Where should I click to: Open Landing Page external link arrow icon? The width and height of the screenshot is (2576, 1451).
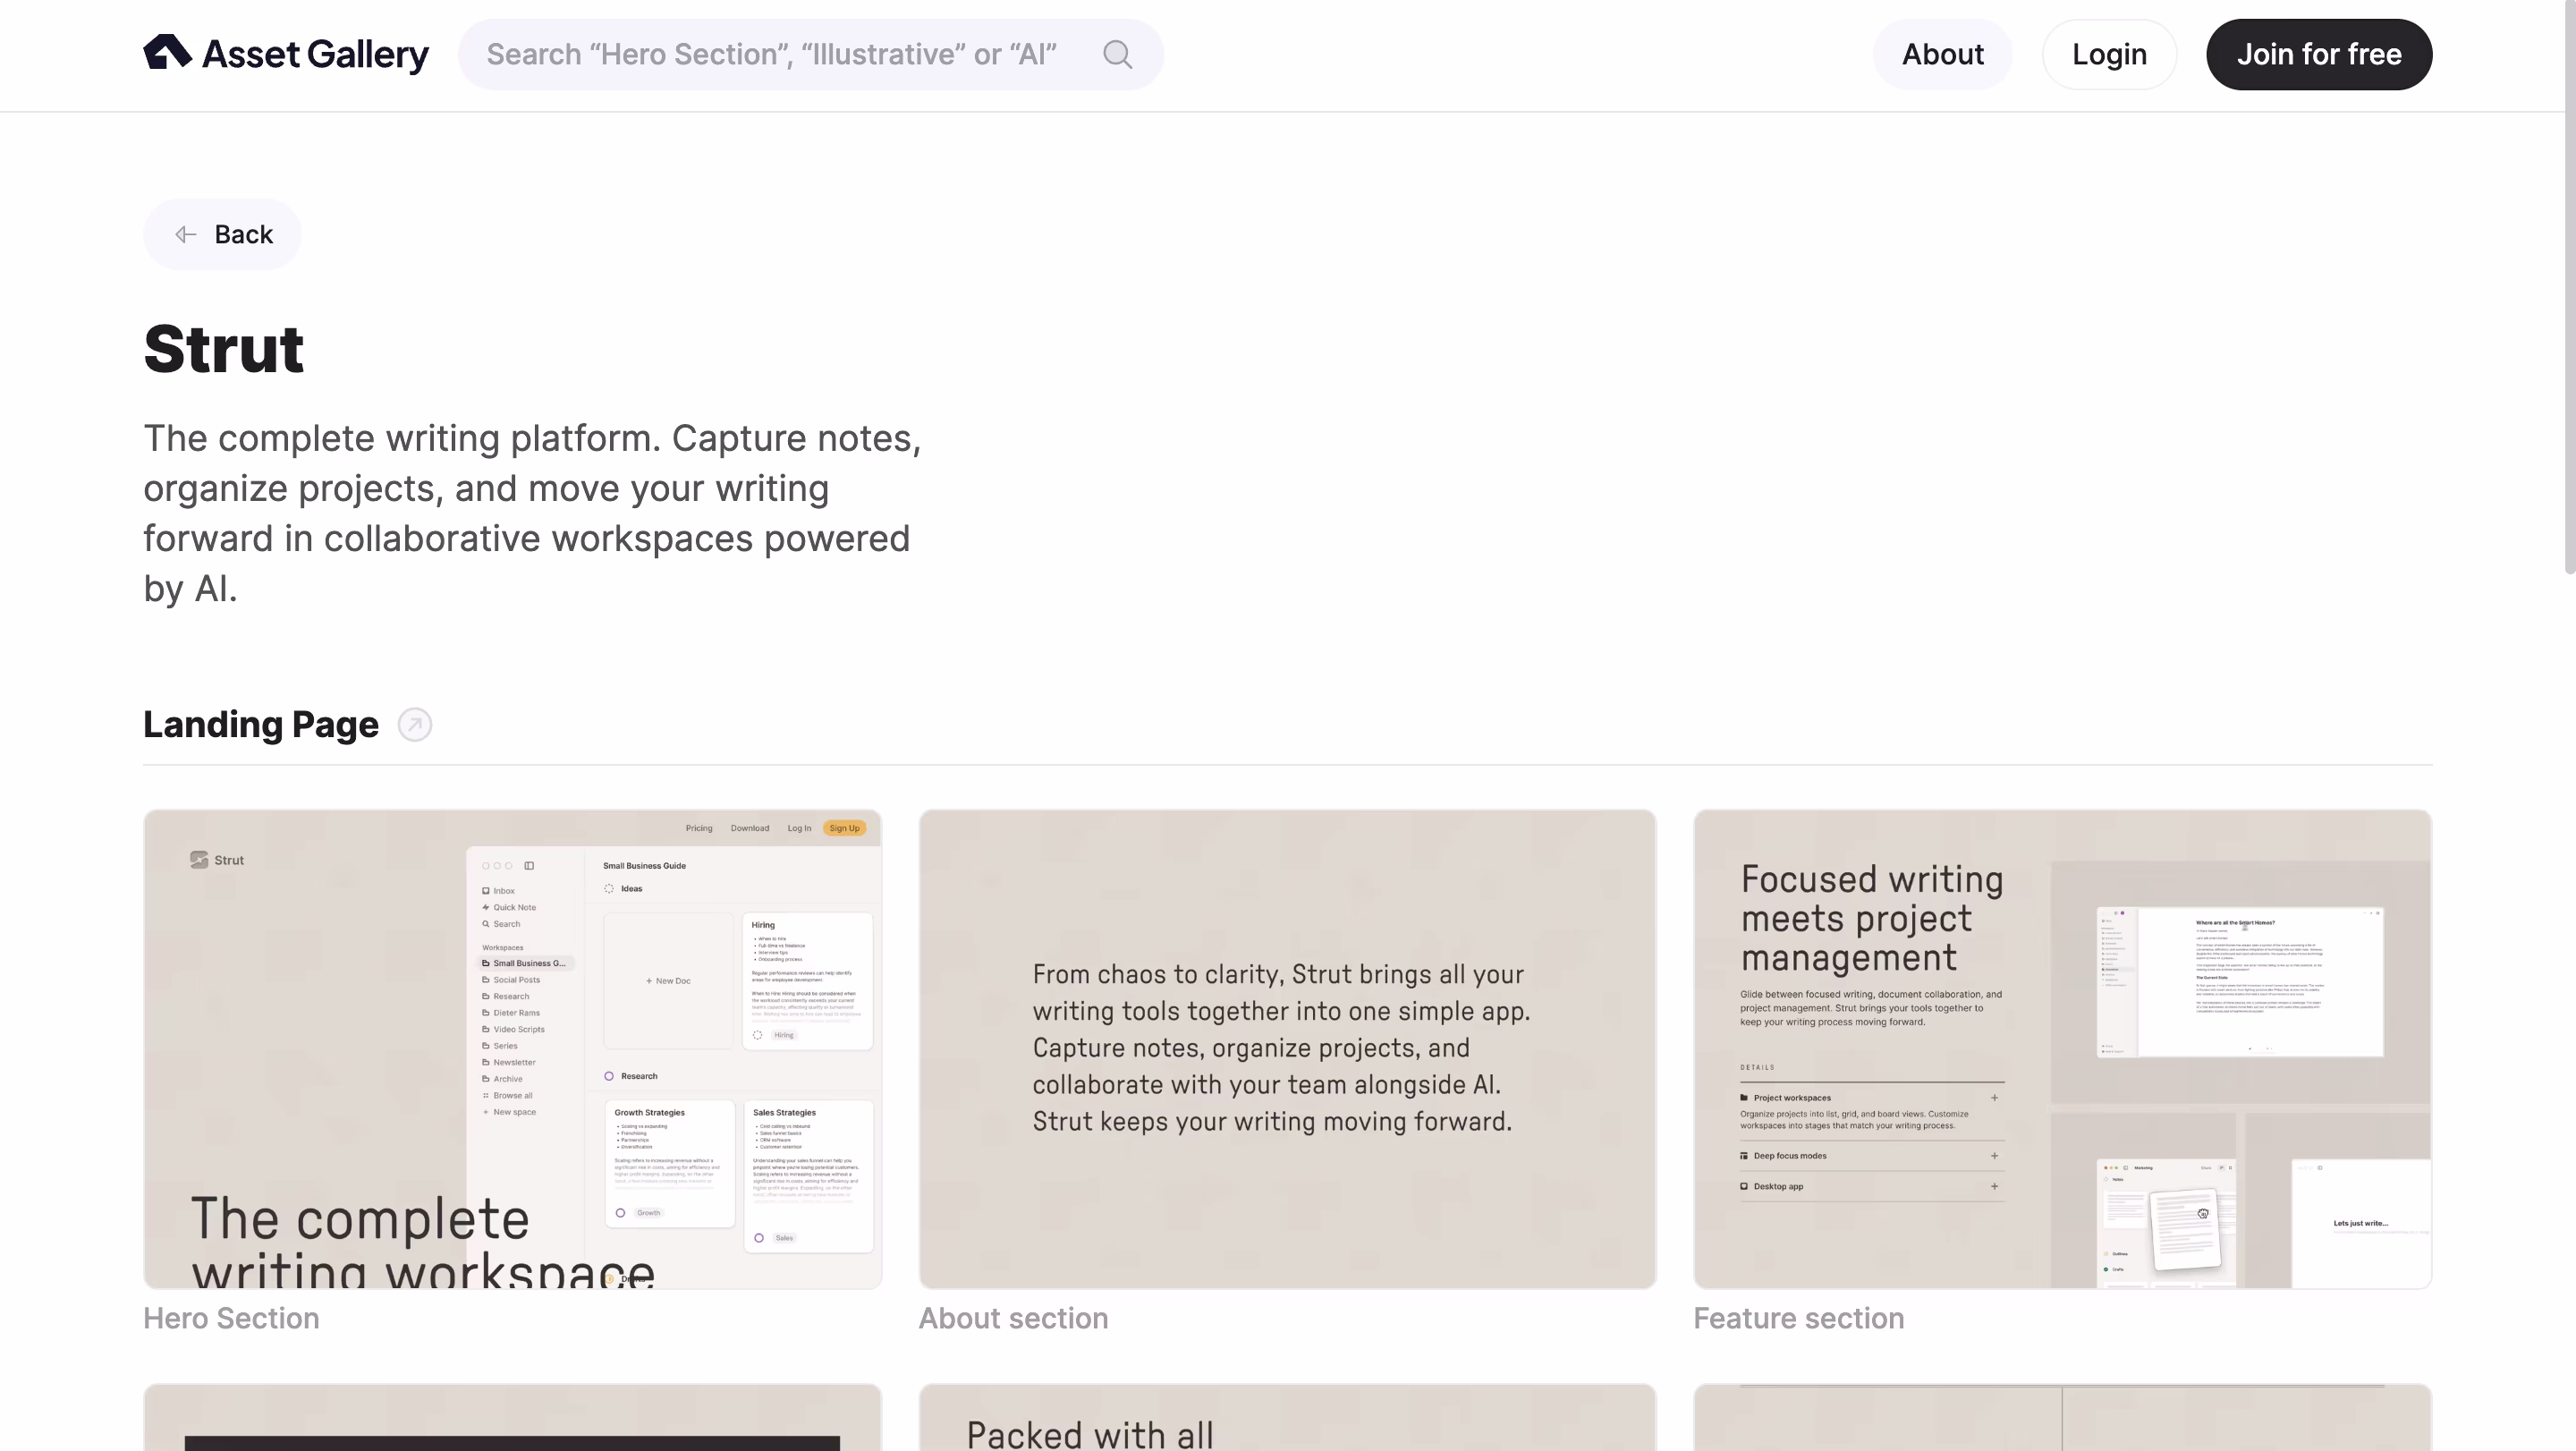(414, 724)
